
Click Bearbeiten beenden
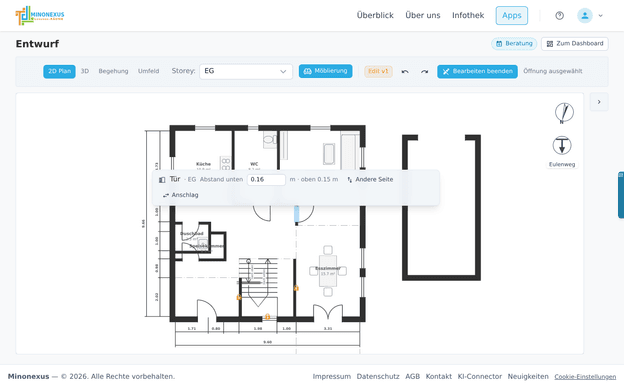point(477,72)
